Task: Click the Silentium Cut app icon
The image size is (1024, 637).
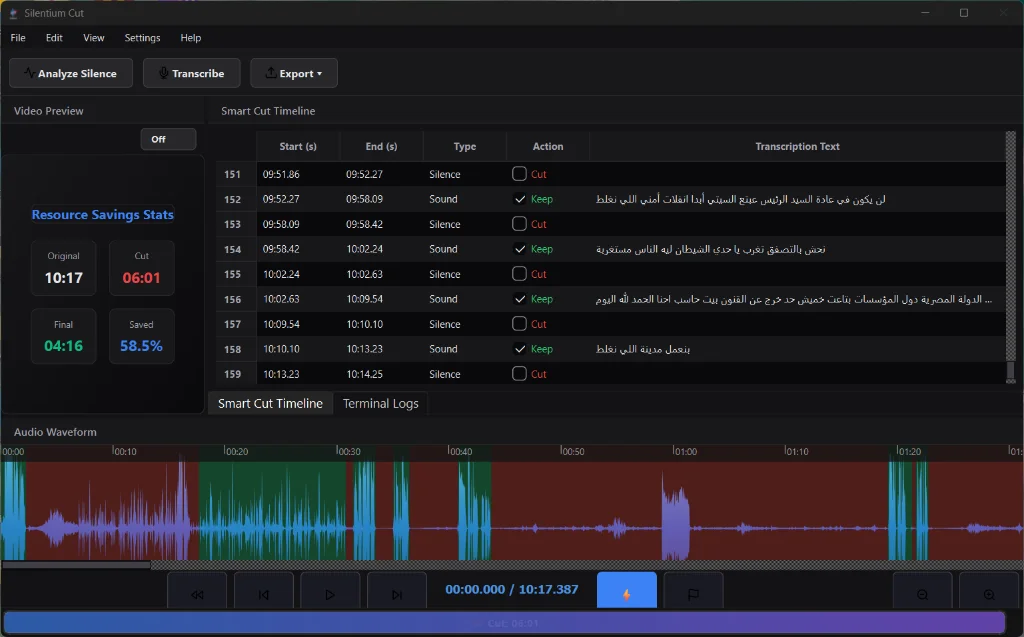Action: 13,13
